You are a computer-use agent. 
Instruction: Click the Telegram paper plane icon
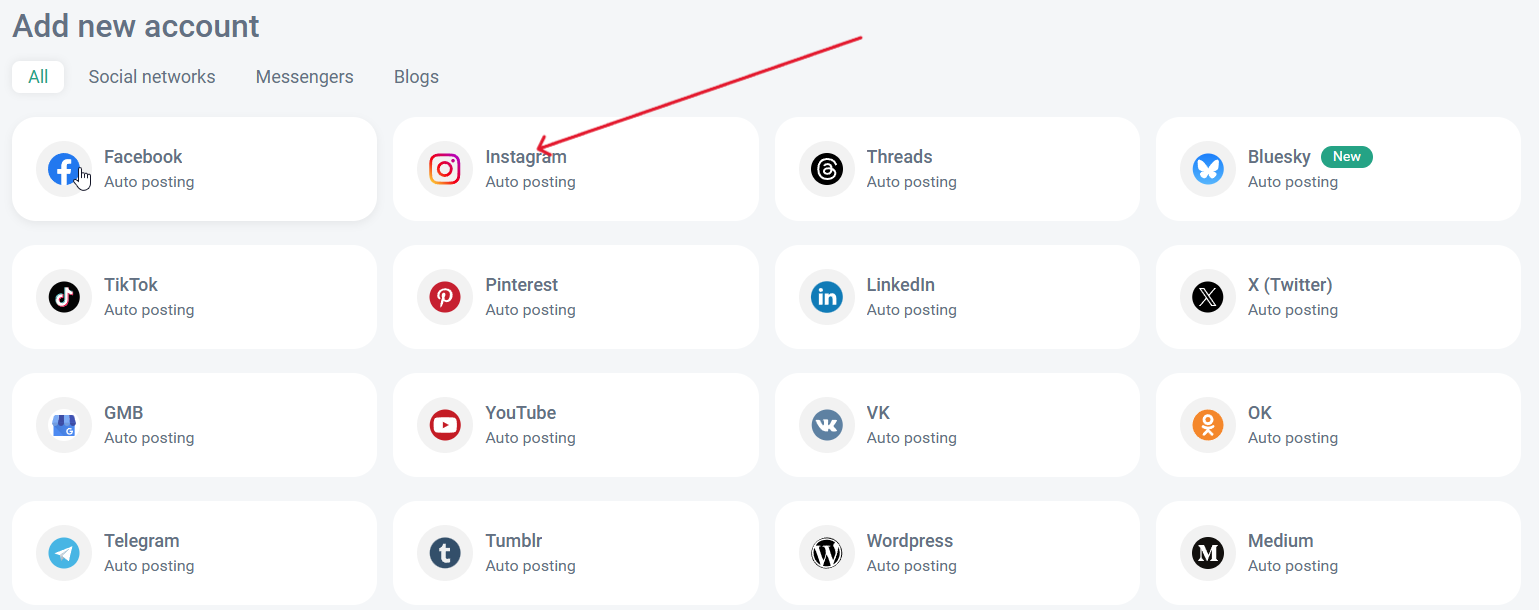[x=64, y=553]
